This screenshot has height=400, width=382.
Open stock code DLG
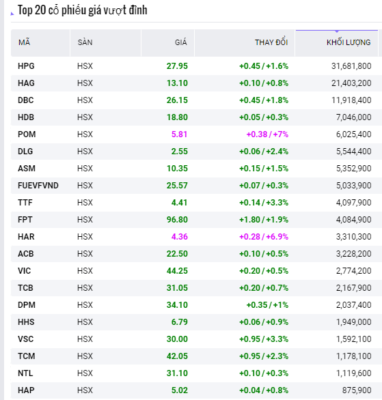[25, 151]
